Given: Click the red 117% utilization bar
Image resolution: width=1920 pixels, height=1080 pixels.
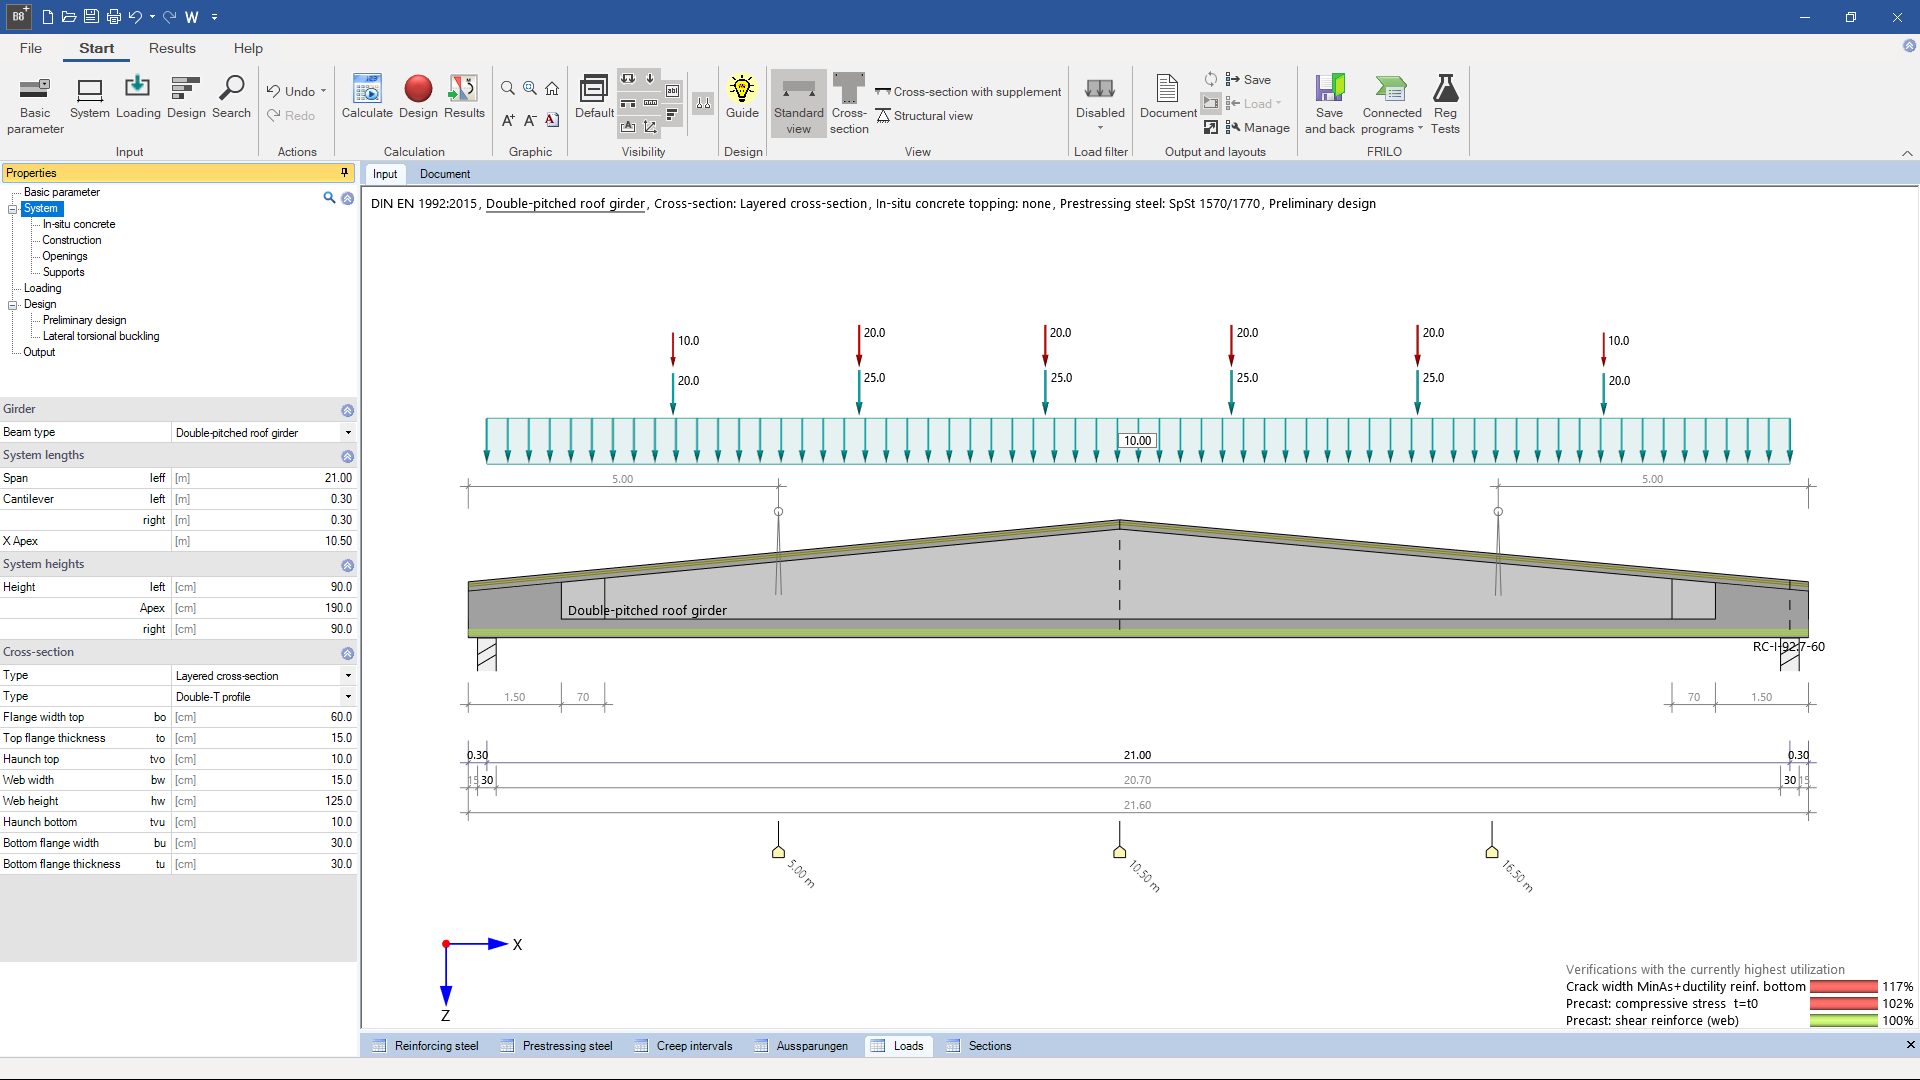Looking at the screenshot, I should pos(1845,987).
